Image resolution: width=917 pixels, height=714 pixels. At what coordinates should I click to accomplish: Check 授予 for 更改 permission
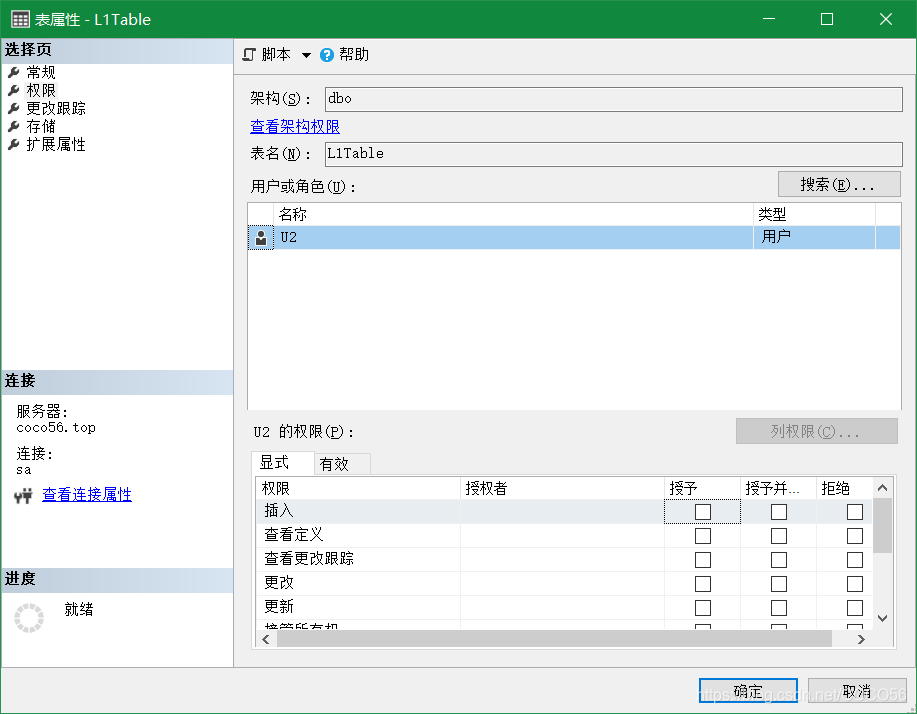coord(702,584)
